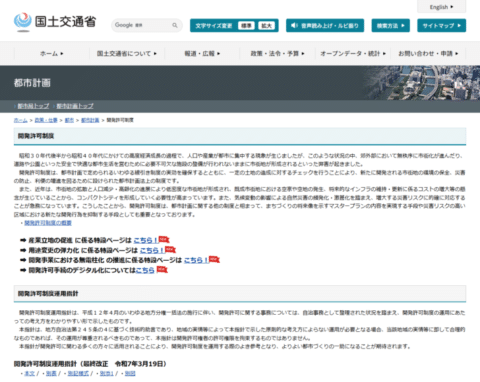Click arrow bullet before 用途変更の弾力化
Image resolution: width=480 pixels, height=382 pixels.
point(23,250)
